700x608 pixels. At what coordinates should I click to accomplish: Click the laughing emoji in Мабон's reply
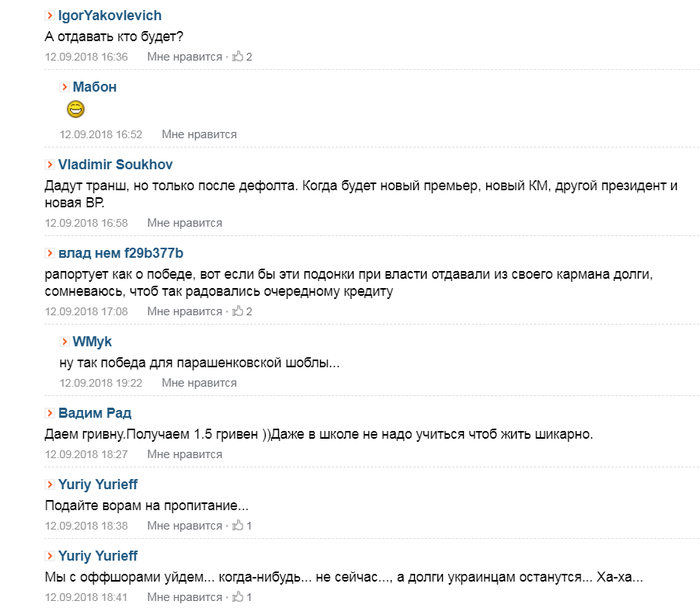(x=75, y=109)
